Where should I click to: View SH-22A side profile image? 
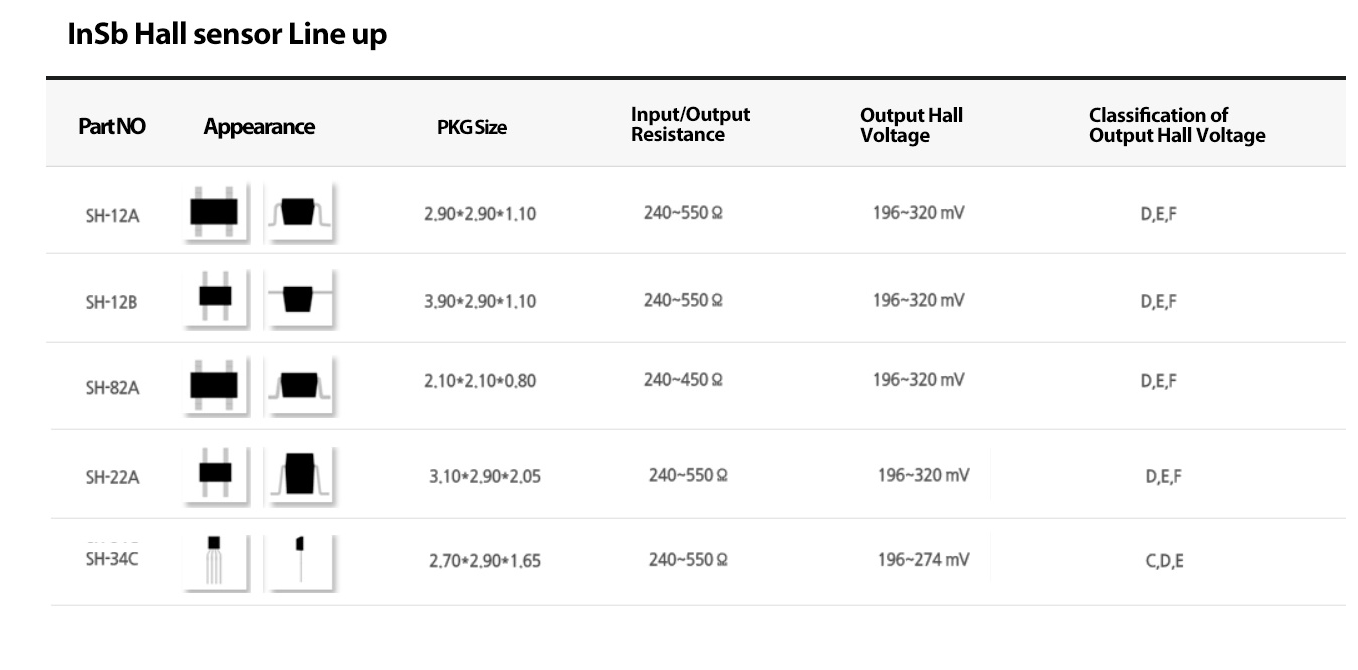(299, 473)
